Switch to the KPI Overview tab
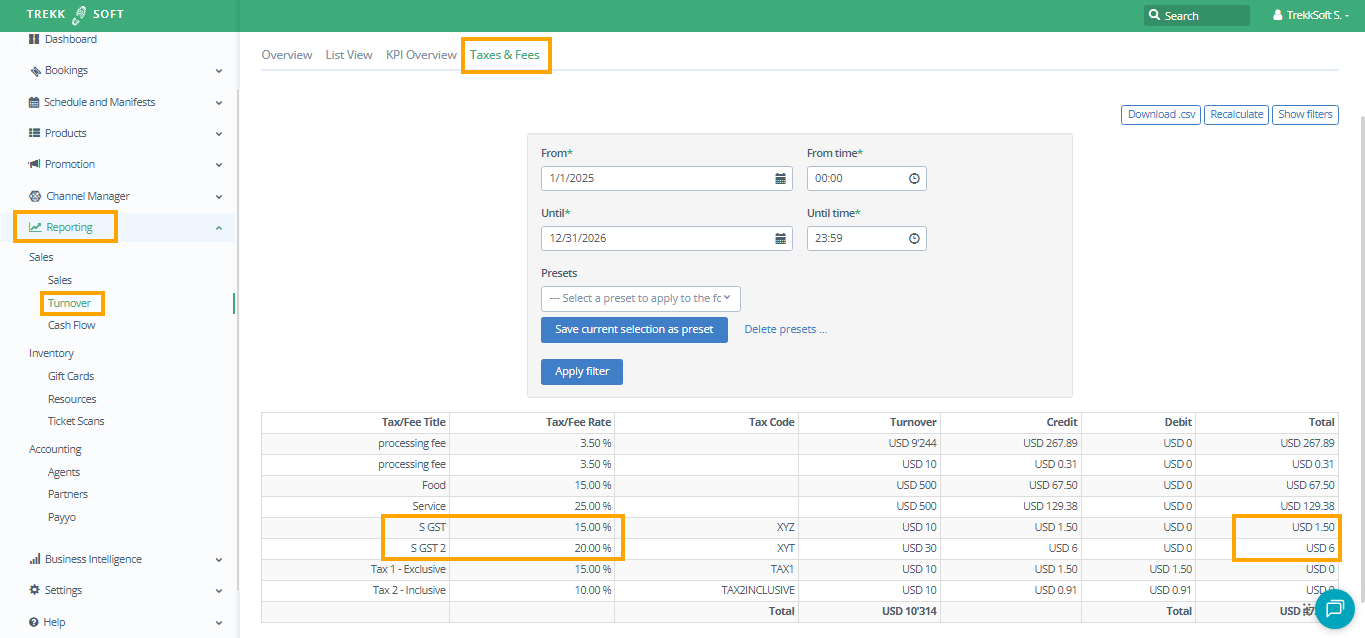The image size is (1365, 638). 421,55
